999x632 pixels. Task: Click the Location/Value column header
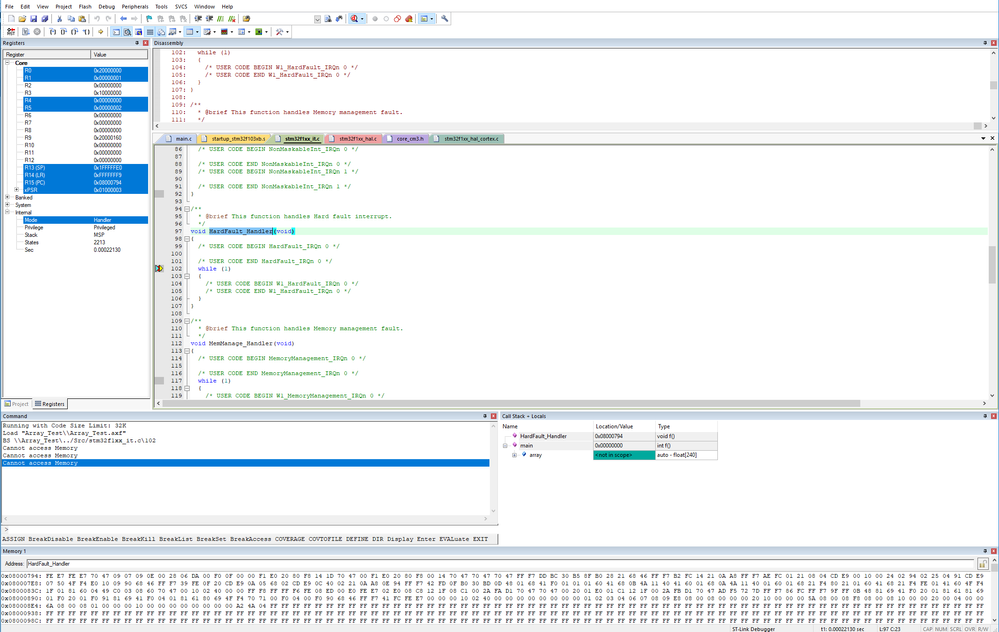click(624, 426)
